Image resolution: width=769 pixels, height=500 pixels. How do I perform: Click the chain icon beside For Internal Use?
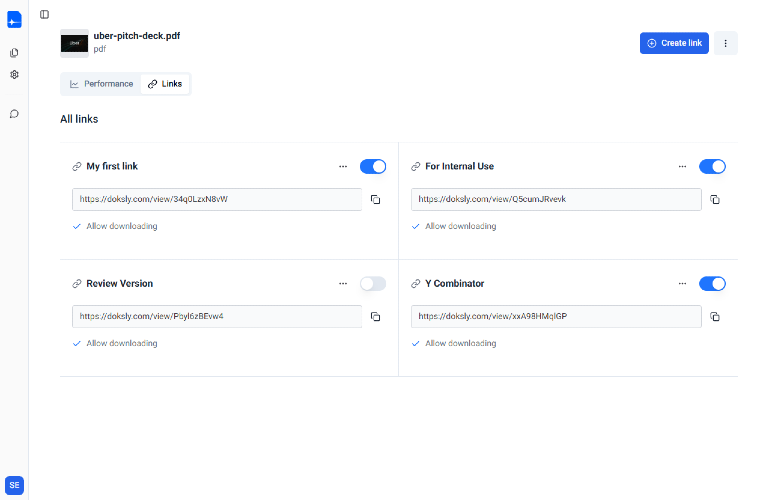pos(415,167)
